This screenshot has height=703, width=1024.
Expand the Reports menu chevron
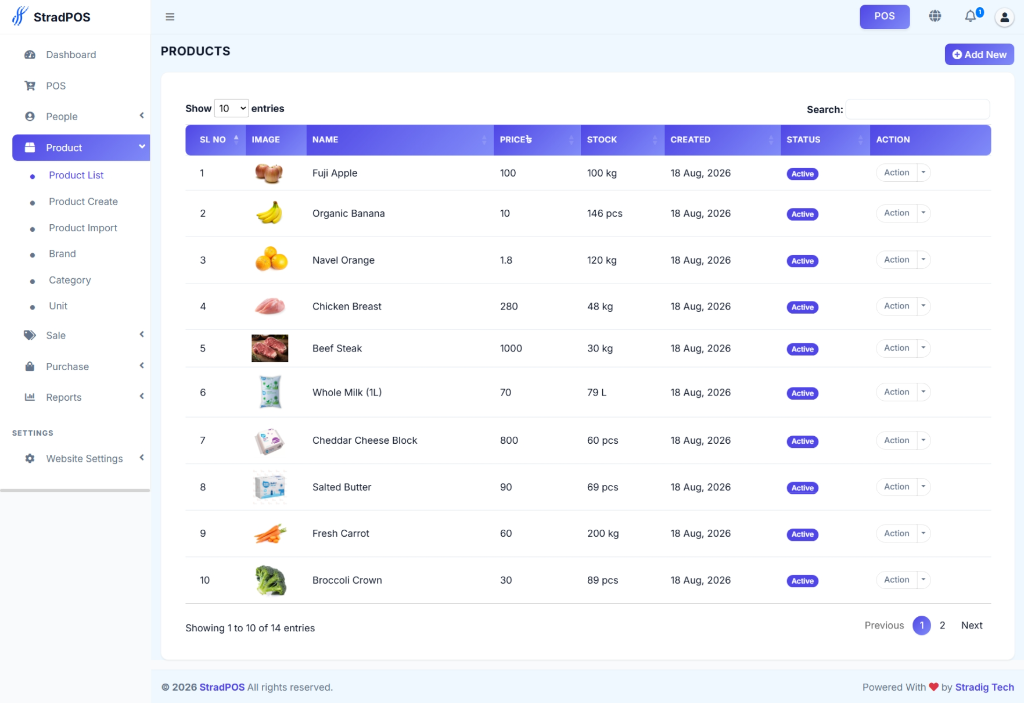[142, 397]
